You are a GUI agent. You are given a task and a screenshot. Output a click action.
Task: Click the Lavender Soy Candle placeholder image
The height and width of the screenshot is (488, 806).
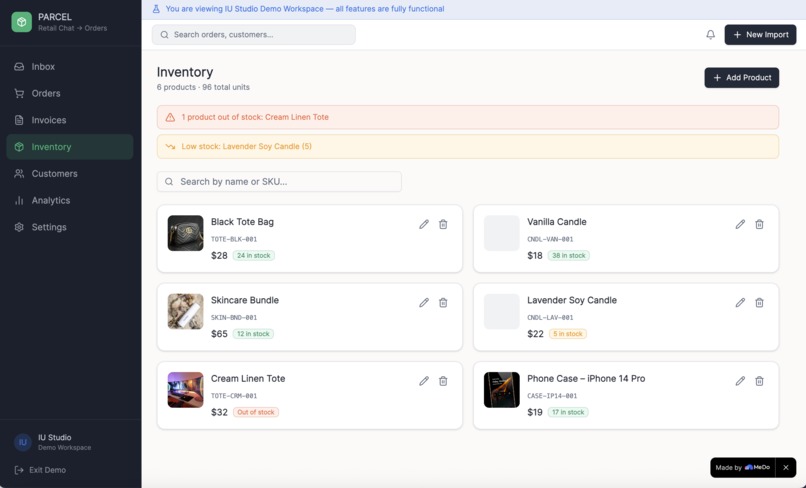(502, 312)
